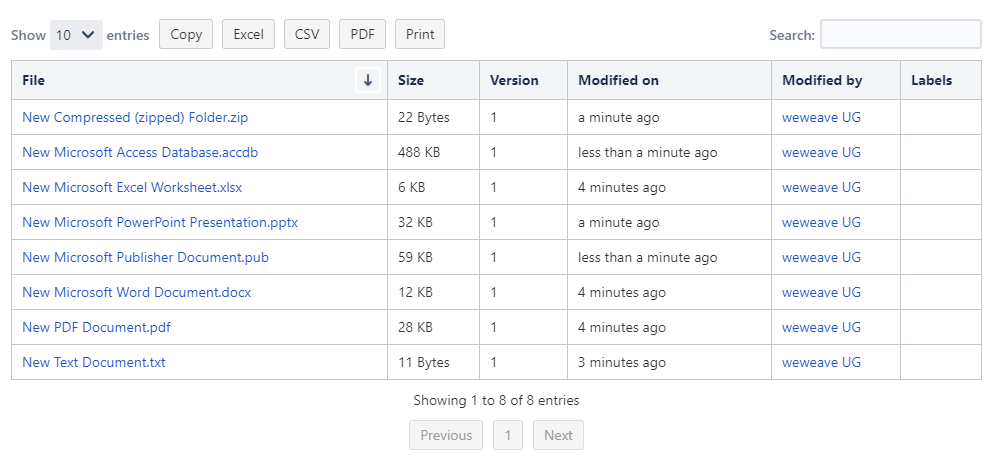Export the table as PDF

click(x=363, y=34)
